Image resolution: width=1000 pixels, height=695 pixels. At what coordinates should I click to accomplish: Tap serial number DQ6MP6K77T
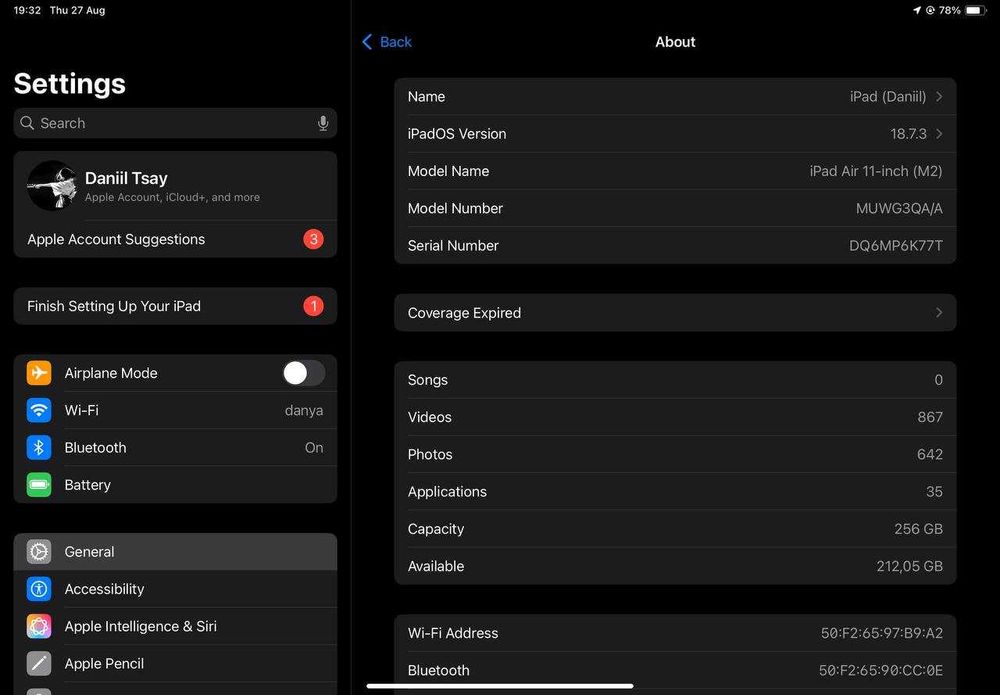895,245
